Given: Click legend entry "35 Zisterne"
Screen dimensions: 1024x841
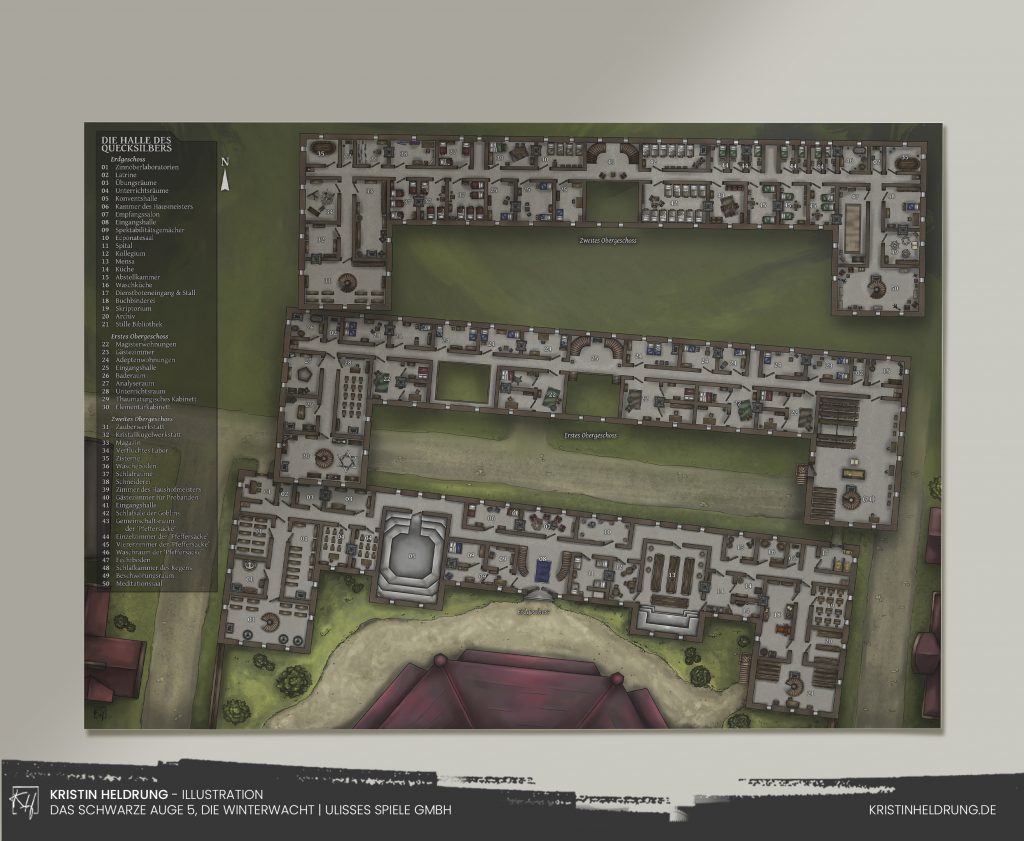Looking at the screenshot, I should click(x=121, y=458).
